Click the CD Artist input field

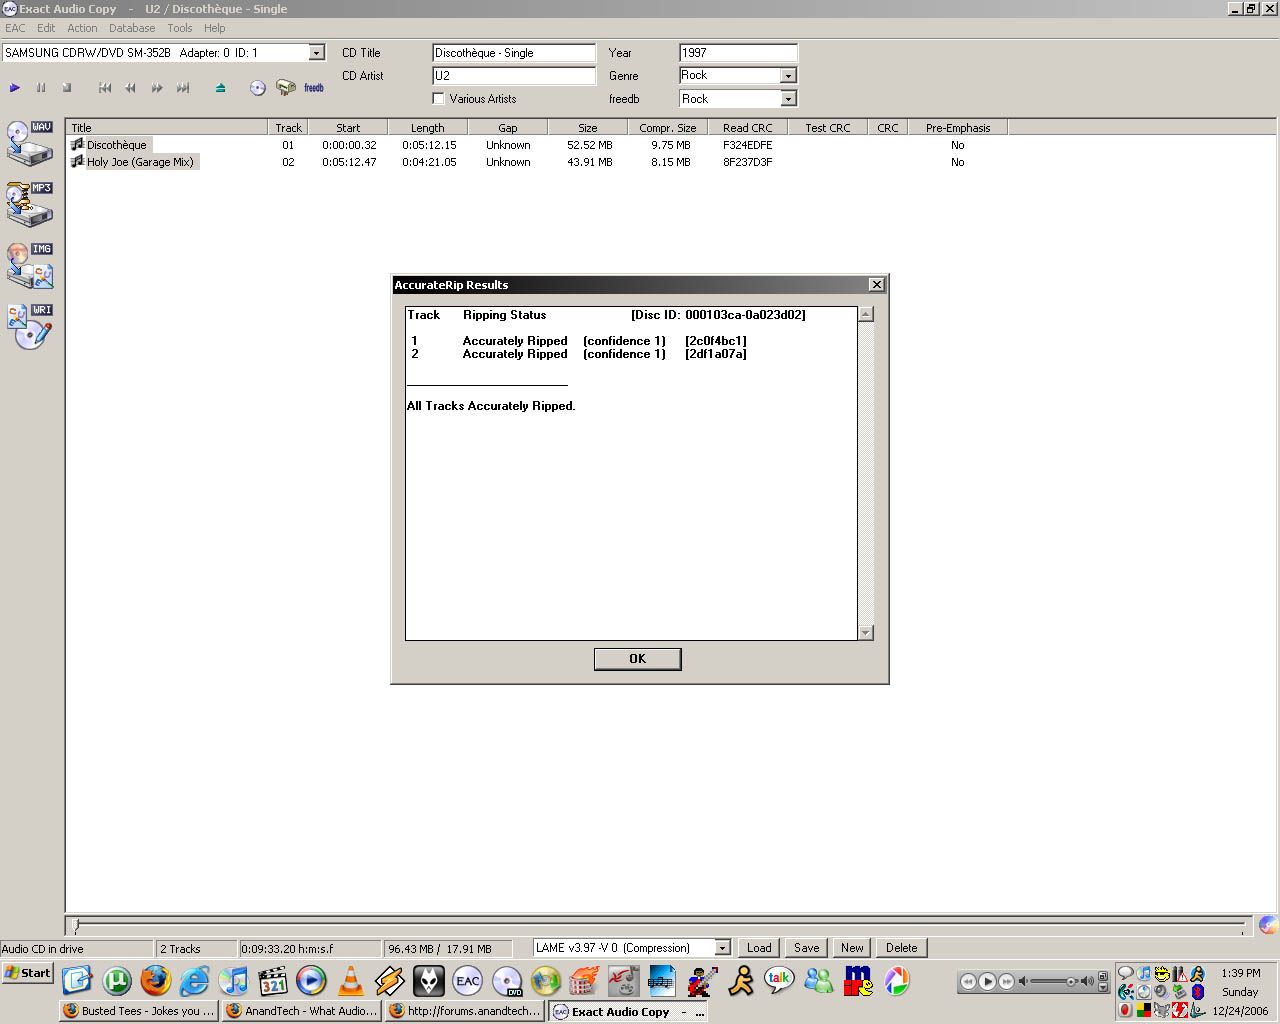[514, 76]
